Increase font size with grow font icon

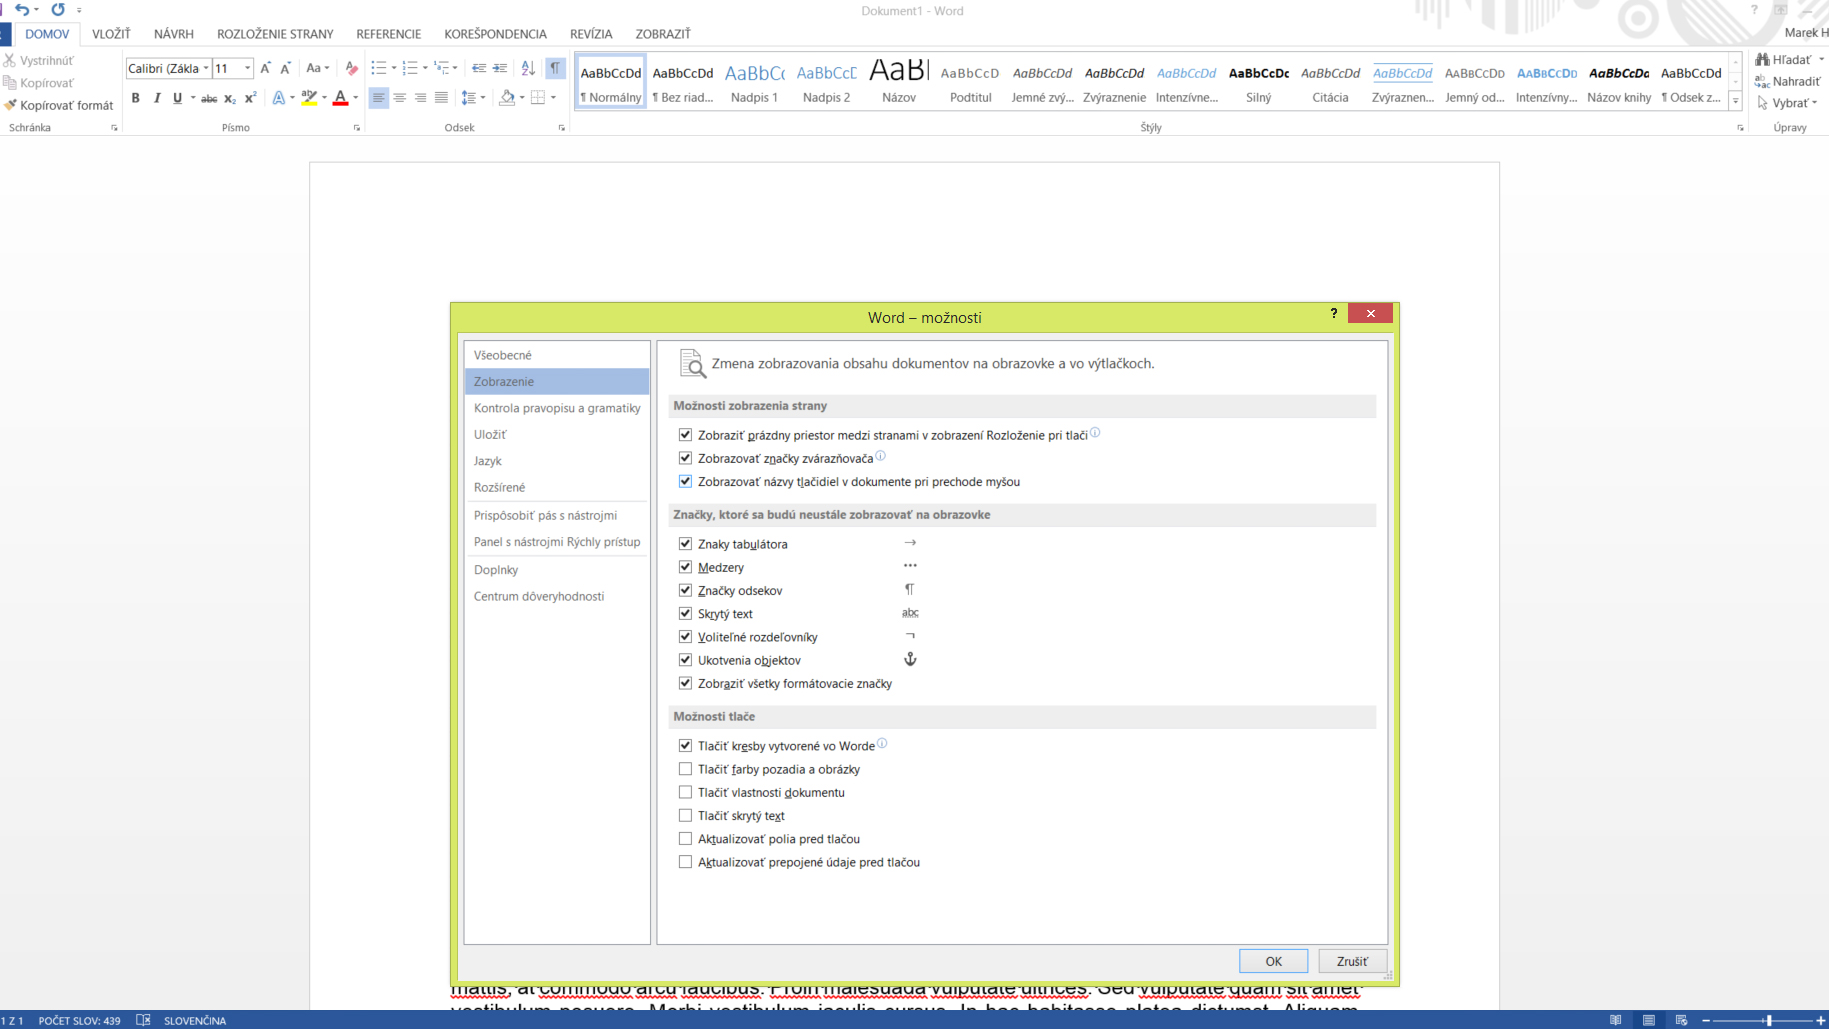[265, 68]
